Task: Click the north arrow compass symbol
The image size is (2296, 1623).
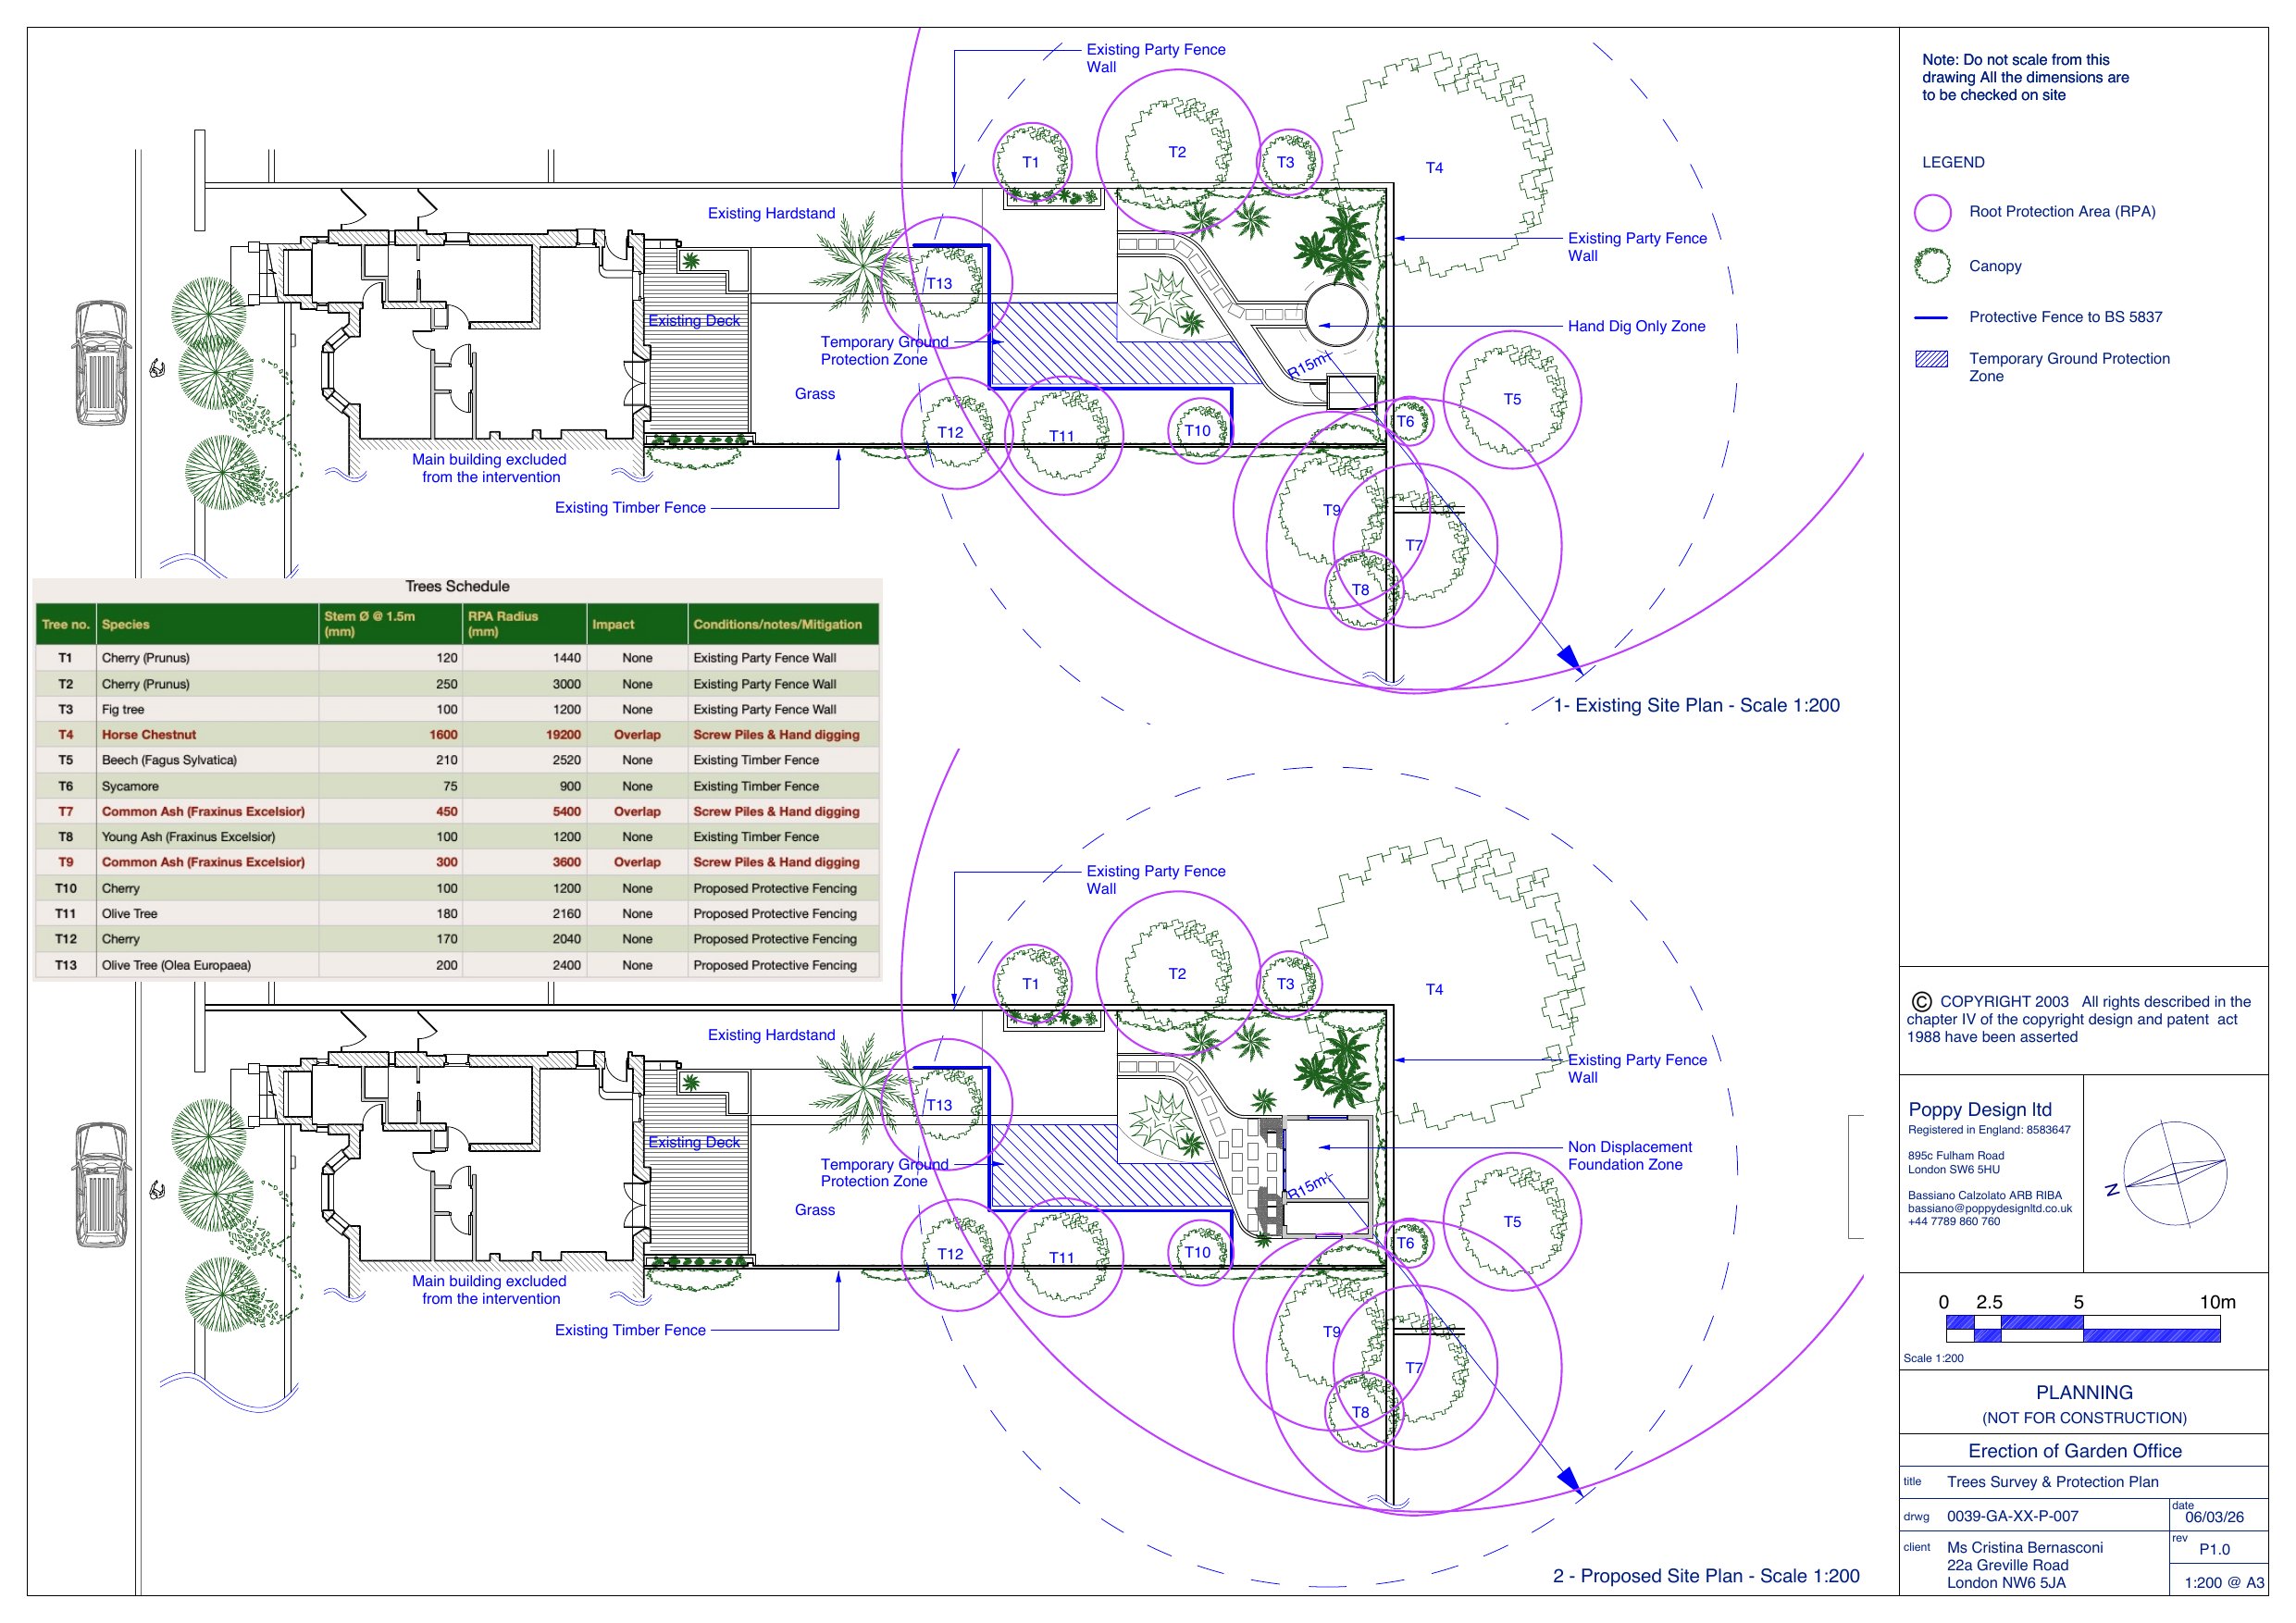Action: tap(2174, 1174)
